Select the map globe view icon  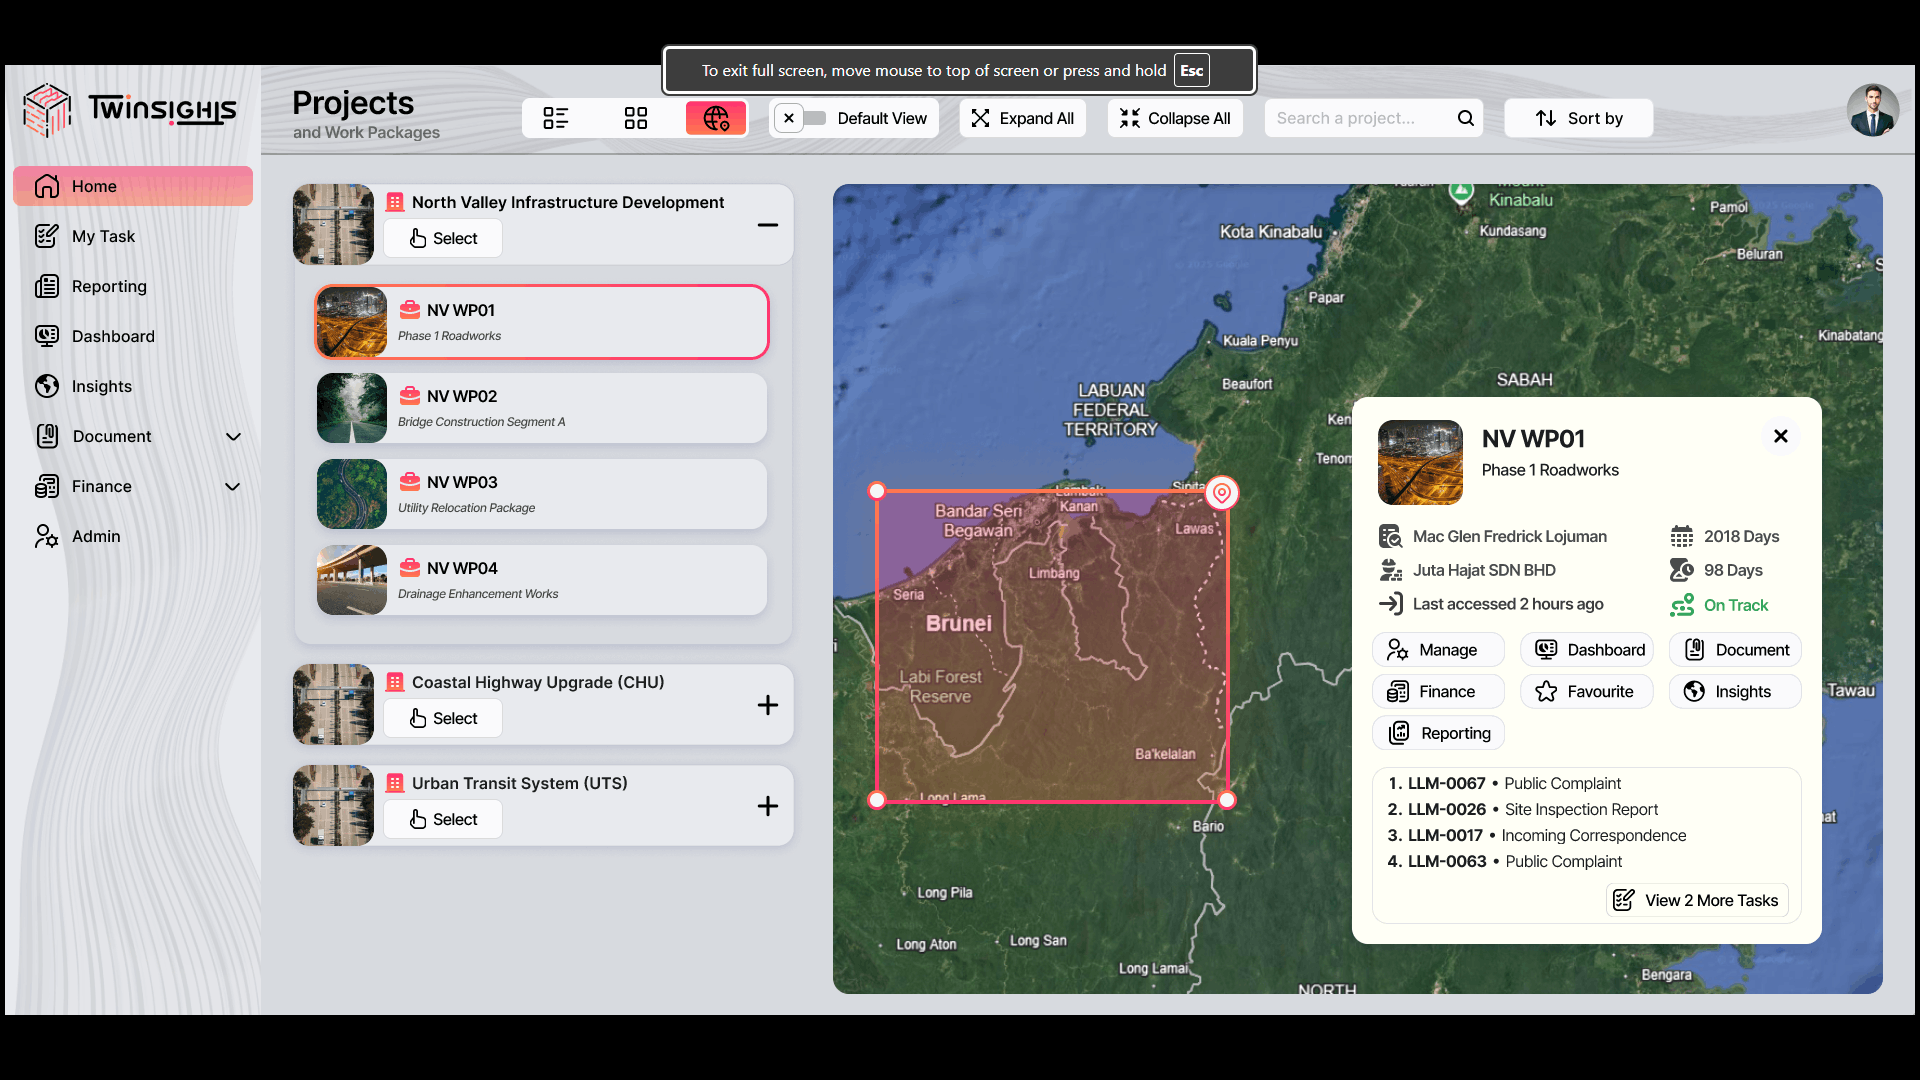pos(716,118)
